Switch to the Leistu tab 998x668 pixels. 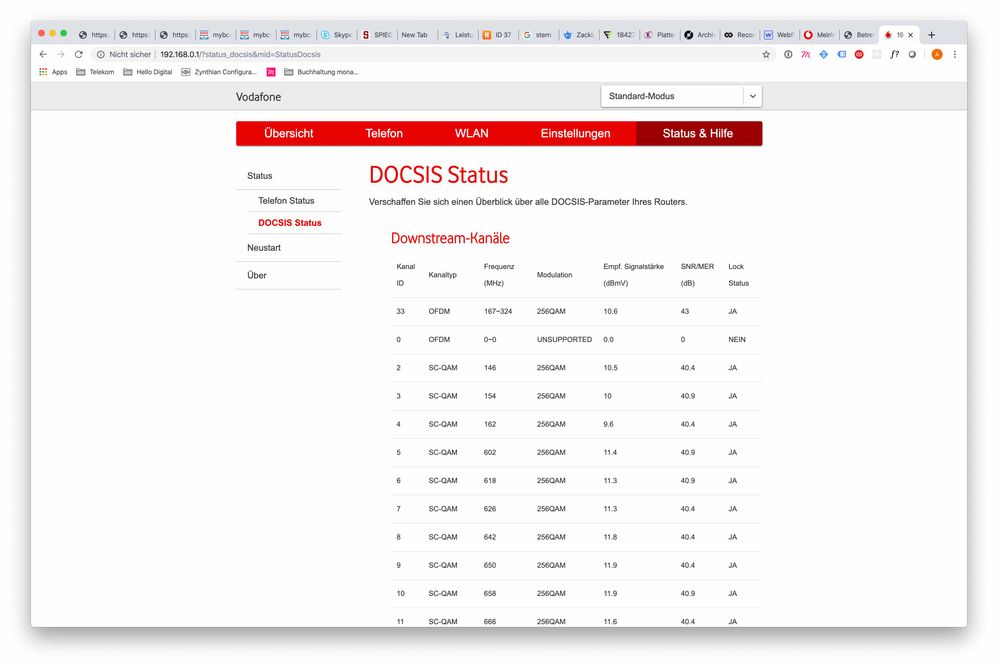pos(458,35)
